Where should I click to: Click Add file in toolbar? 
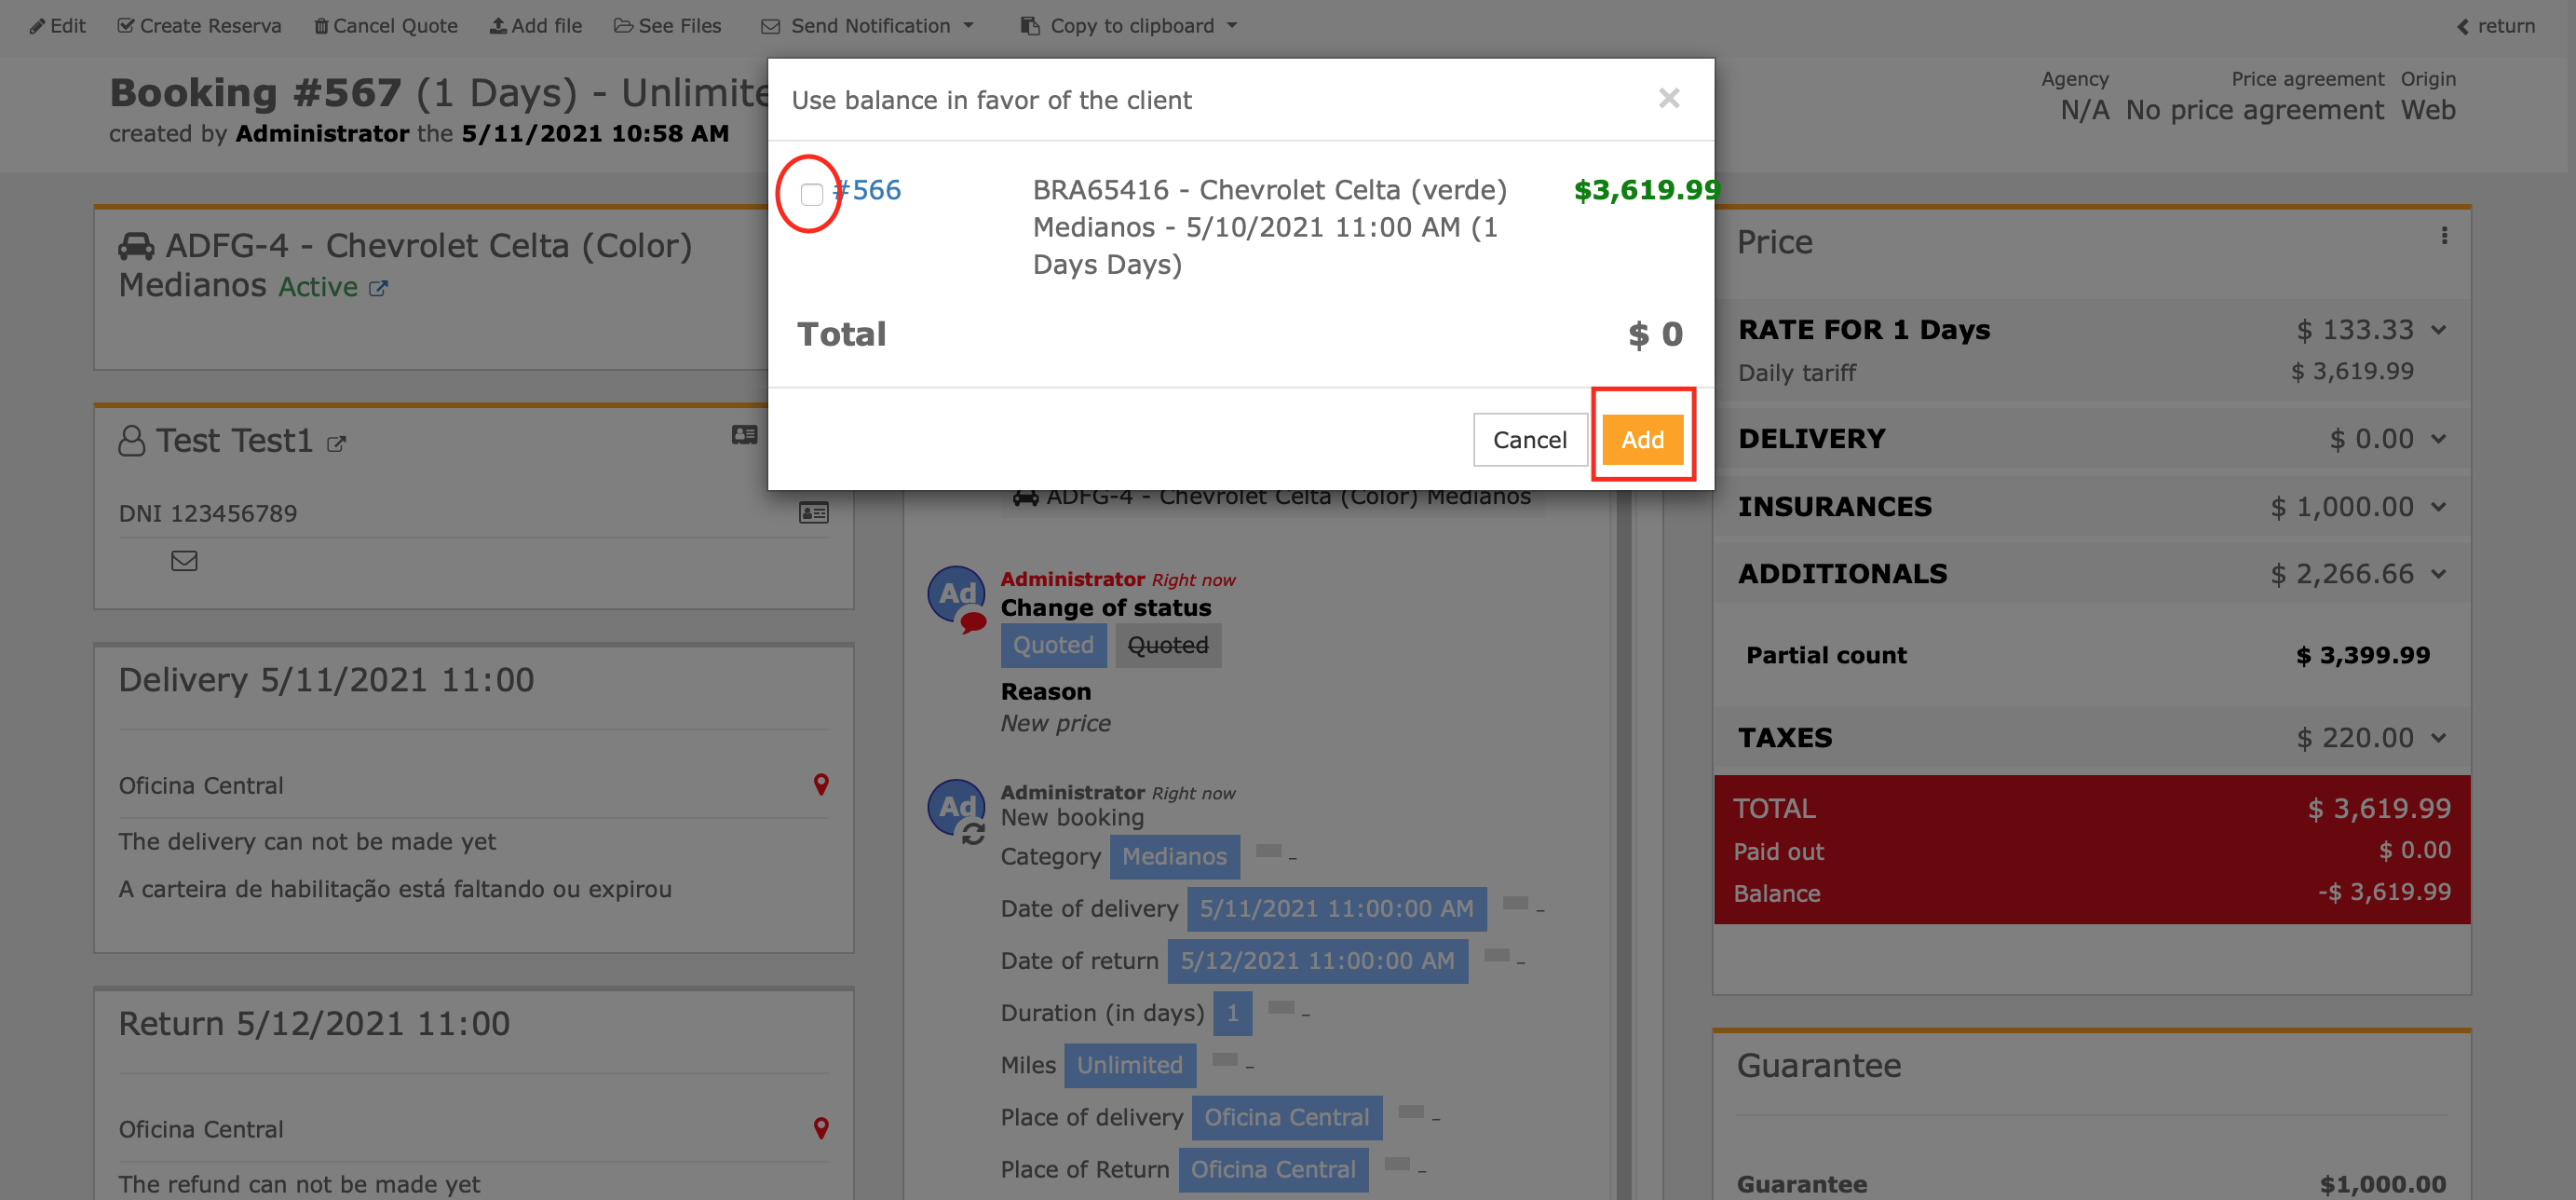[x=536, y=25]
